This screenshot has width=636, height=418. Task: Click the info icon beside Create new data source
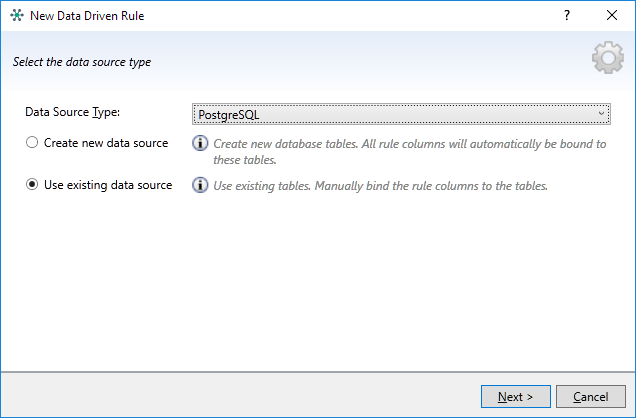(x=200, y=144)
